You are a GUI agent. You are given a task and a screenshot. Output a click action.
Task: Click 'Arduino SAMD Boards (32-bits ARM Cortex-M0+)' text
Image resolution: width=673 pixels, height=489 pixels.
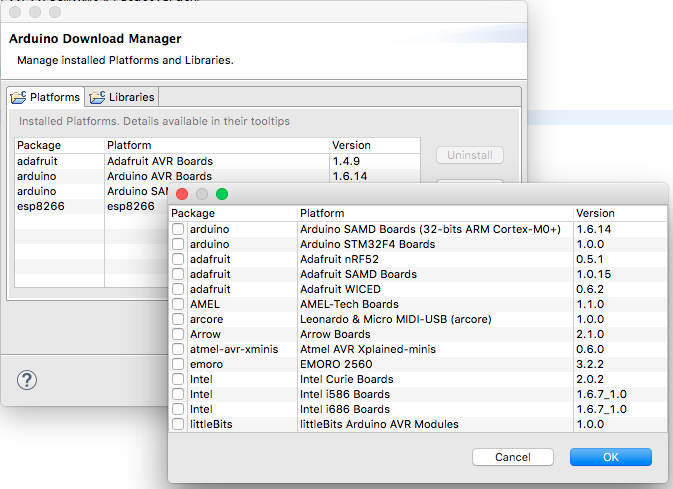point(430,229)
